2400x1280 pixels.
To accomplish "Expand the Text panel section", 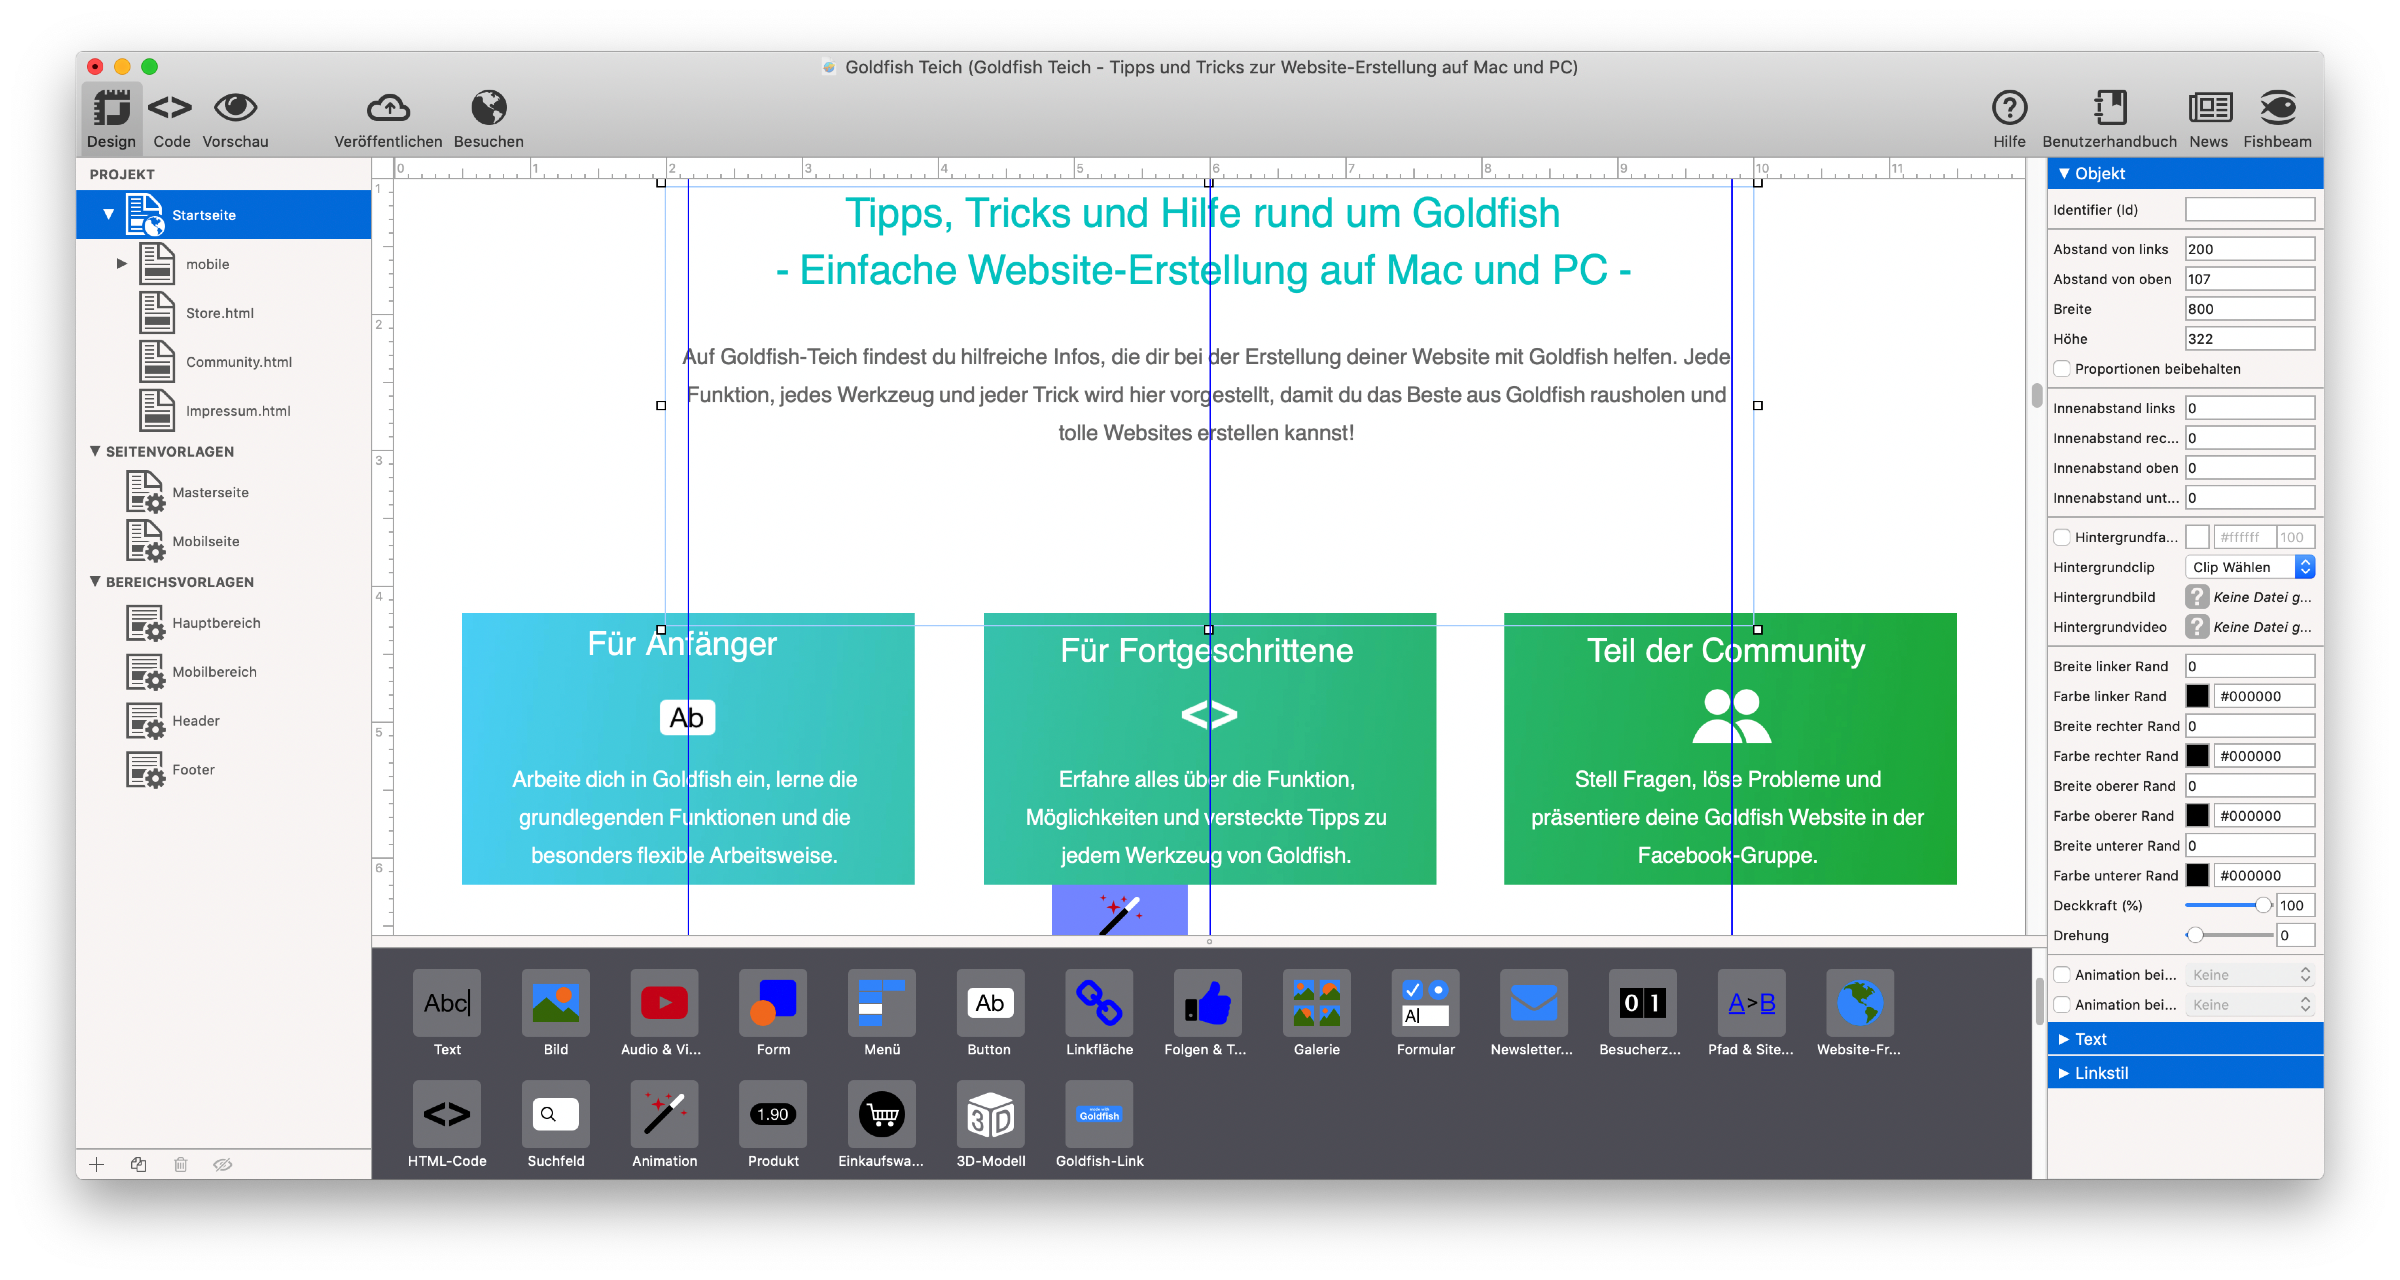I will (2064, 1039).
